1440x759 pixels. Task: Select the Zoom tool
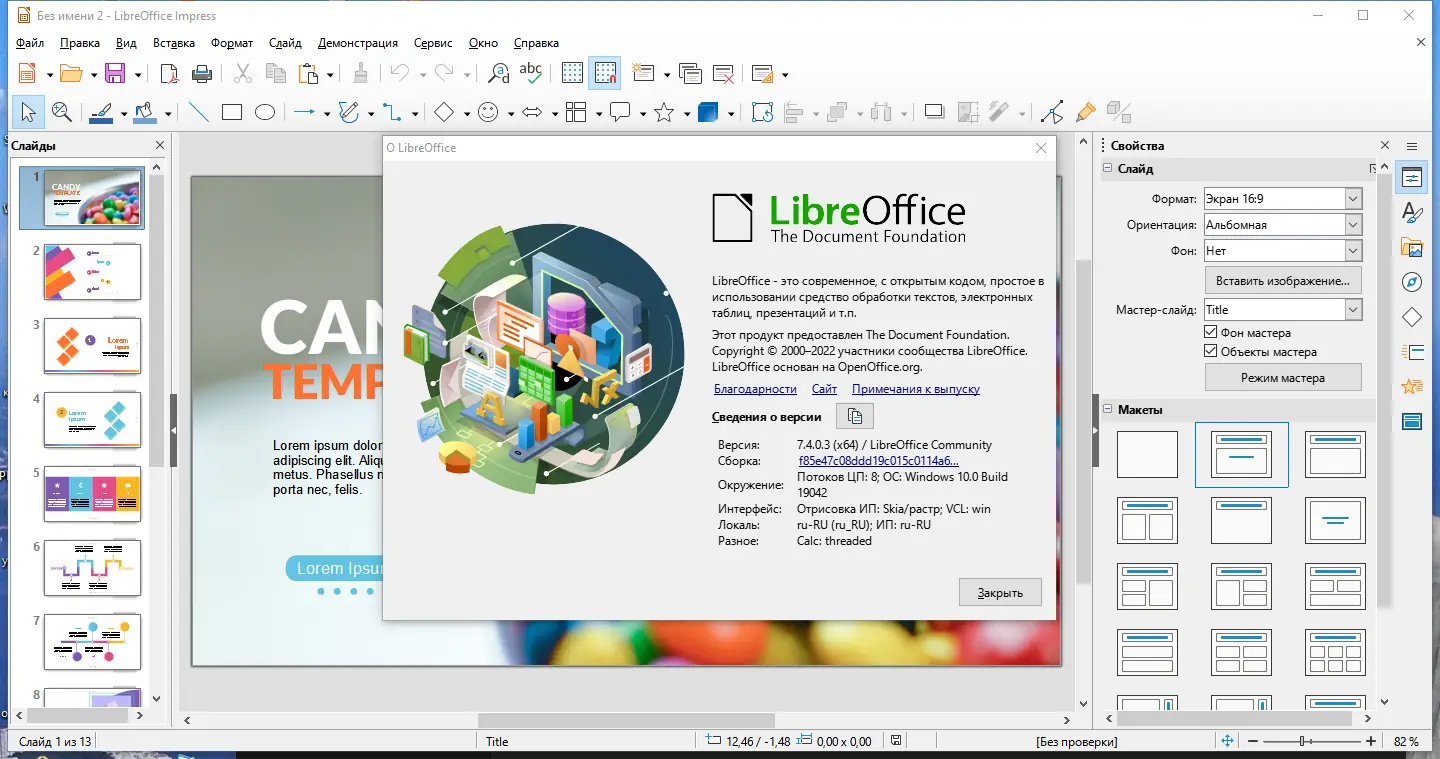(x=62, y=111)
